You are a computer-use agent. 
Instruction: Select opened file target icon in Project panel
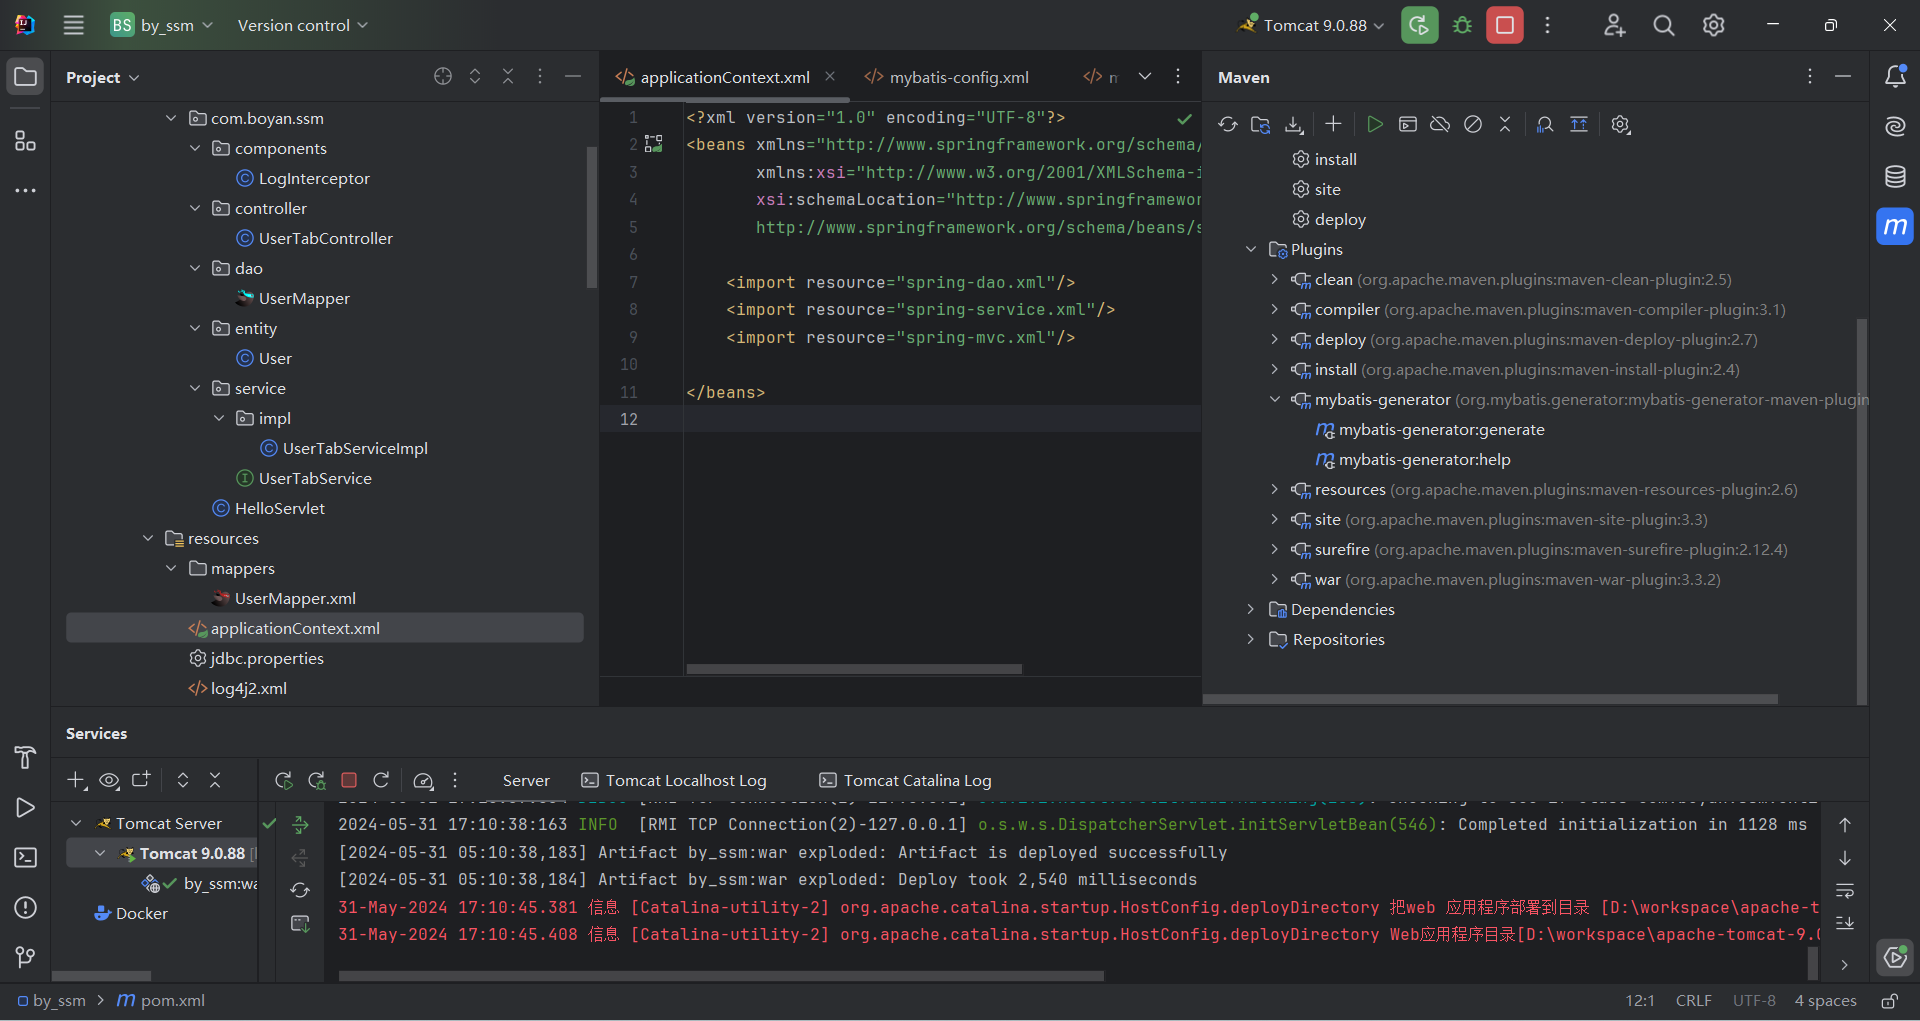[443, 77]
